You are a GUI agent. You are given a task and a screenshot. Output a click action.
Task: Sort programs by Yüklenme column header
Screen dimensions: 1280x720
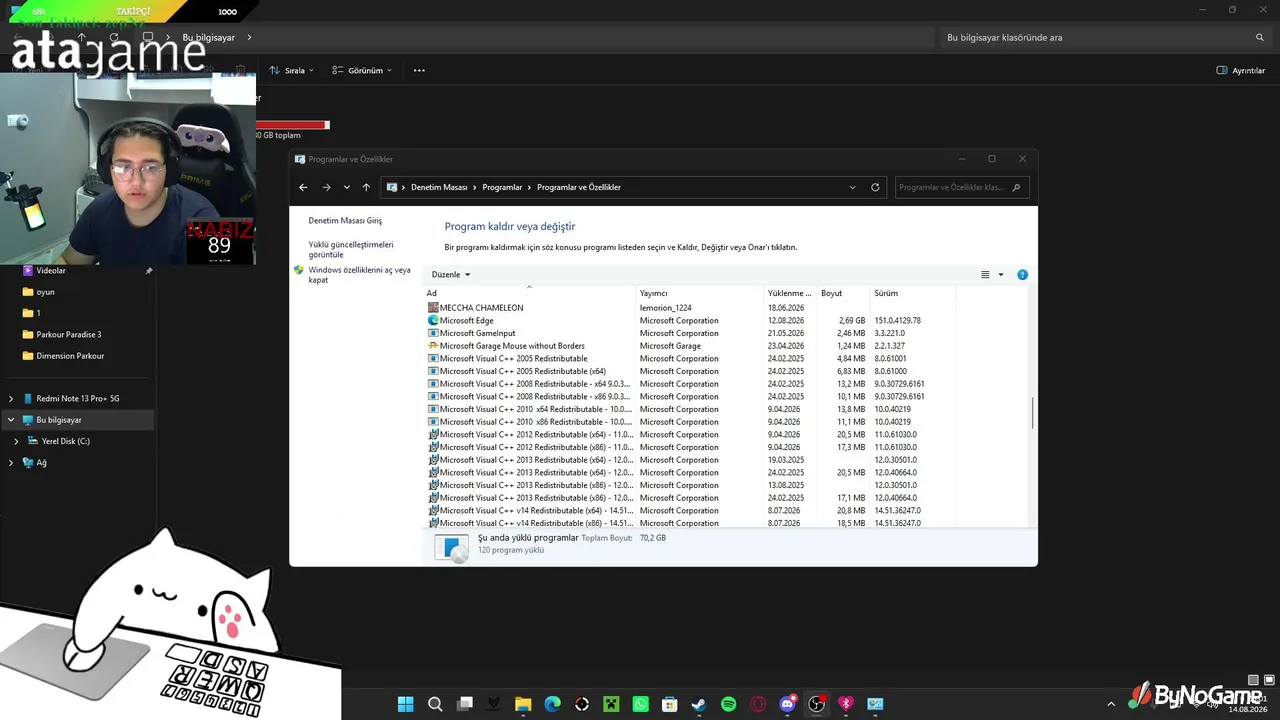pos(791,293)
